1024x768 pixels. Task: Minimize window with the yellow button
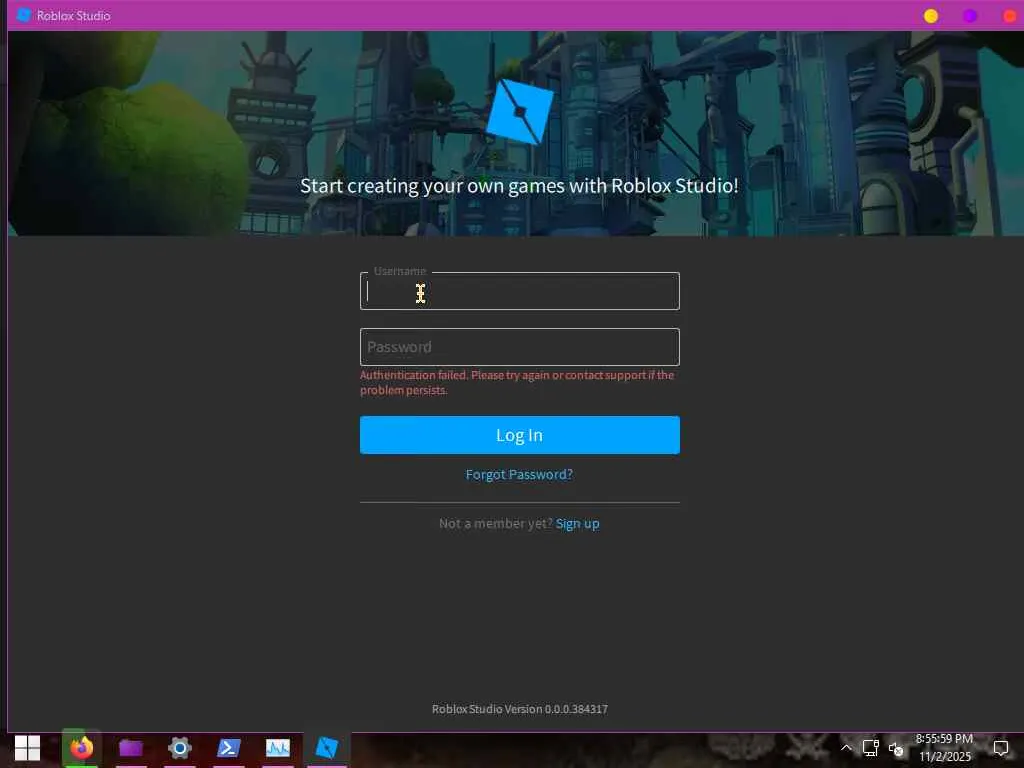[931, 16]
